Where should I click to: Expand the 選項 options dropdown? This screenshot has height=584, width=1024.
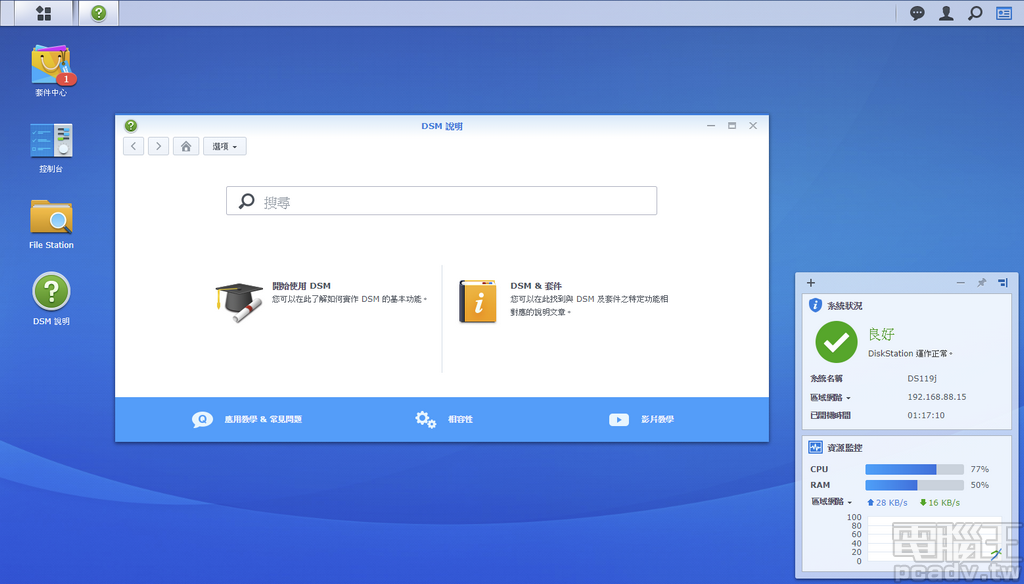point(224,146)
